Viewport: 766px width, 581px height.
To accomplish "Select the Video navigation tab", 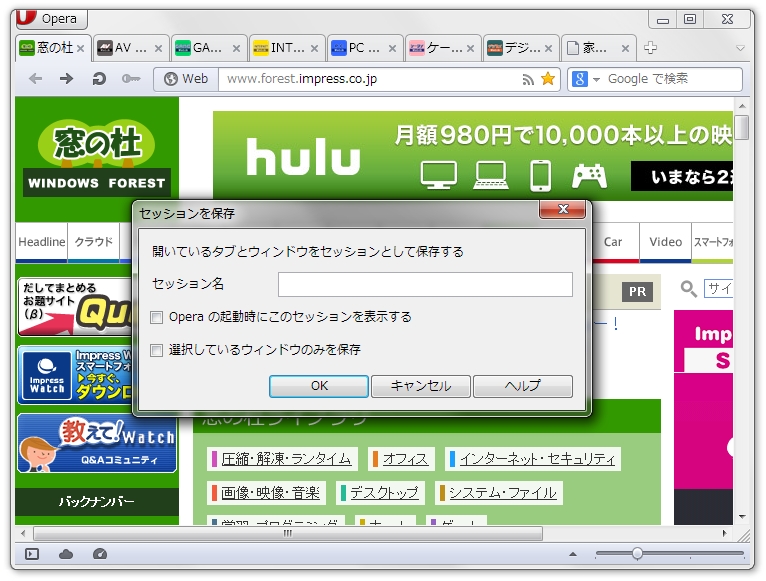I will (x=665, y=242).
